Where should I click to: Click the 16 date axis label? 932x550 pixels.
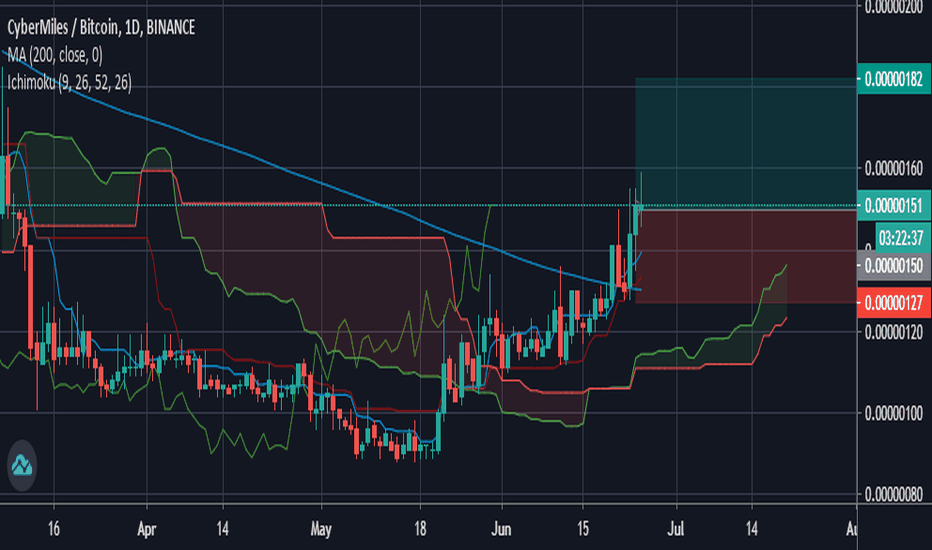[53, 529]
